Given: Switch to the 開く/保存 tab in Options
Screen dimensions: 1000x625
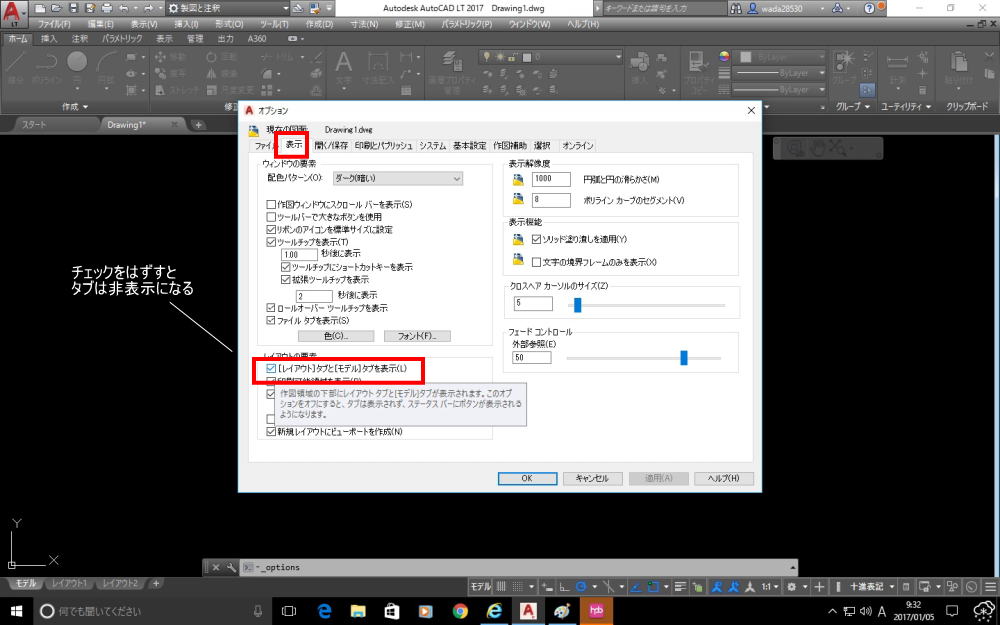Looking at the screenshot, I should (x=331, y=145).
